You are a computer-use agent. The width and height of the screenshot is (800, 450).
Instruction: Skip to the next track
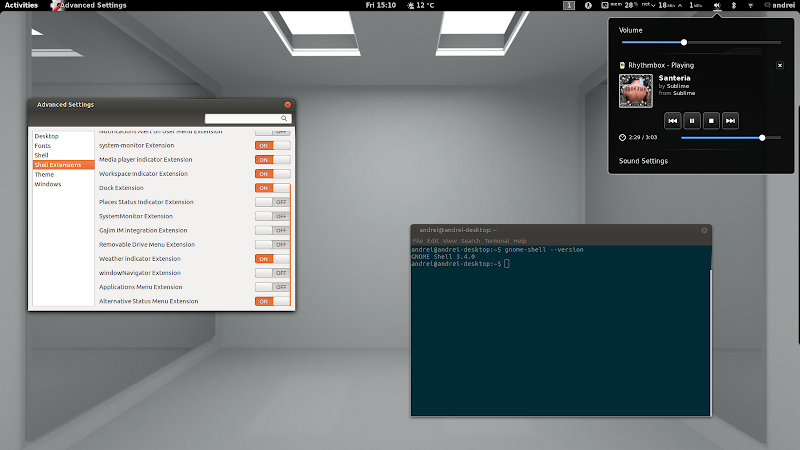(x=730, y=121)
